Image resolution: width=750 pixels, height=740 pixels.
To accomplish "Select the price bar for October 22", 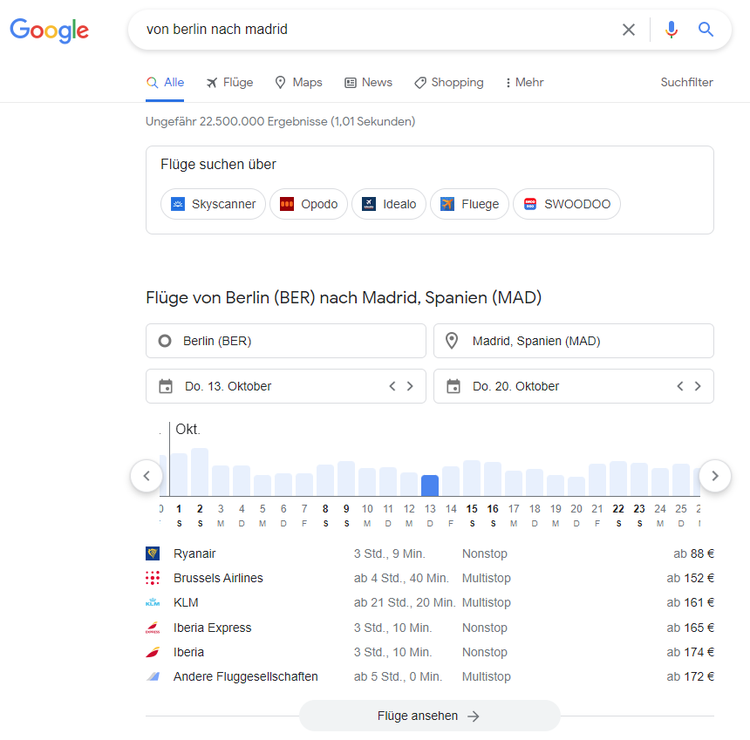I will (618, 479).
